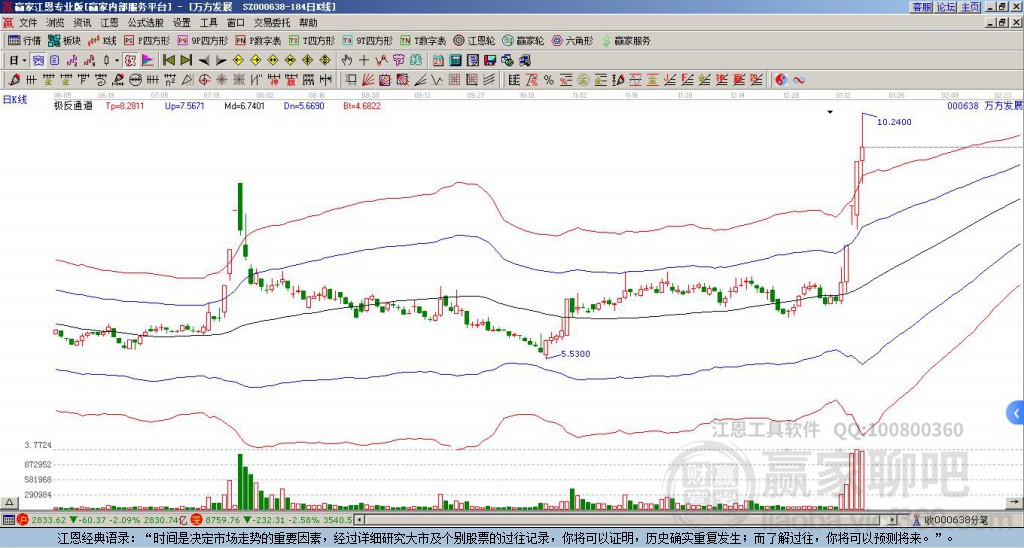Open the 9P四方形 tool
Screen dimensions: 1024x548
click(202, 40)
